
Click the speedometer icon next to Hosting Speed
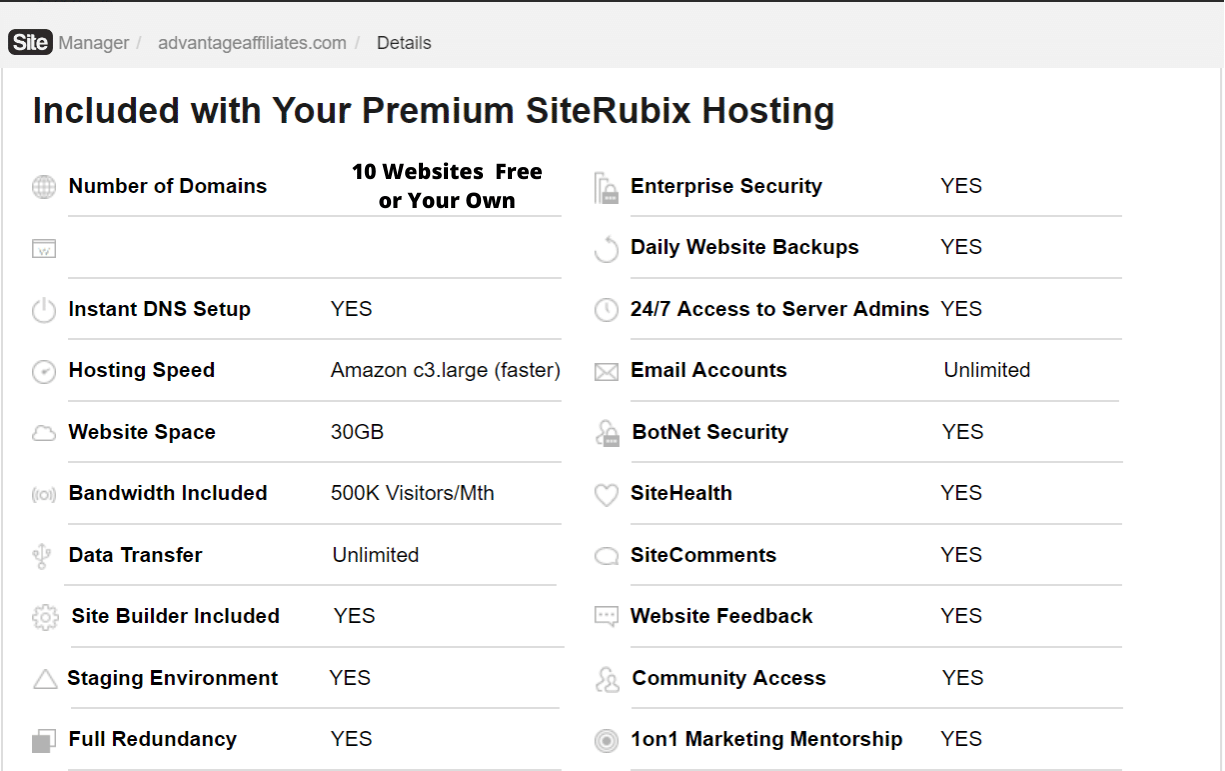tap(44, 372)
